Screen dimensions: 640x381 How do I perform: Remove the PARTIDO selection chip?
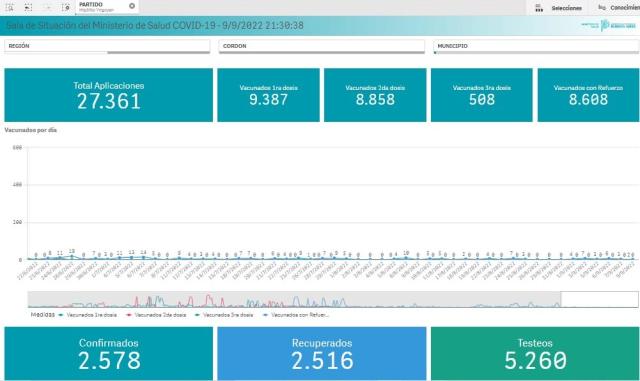[132, 6]
